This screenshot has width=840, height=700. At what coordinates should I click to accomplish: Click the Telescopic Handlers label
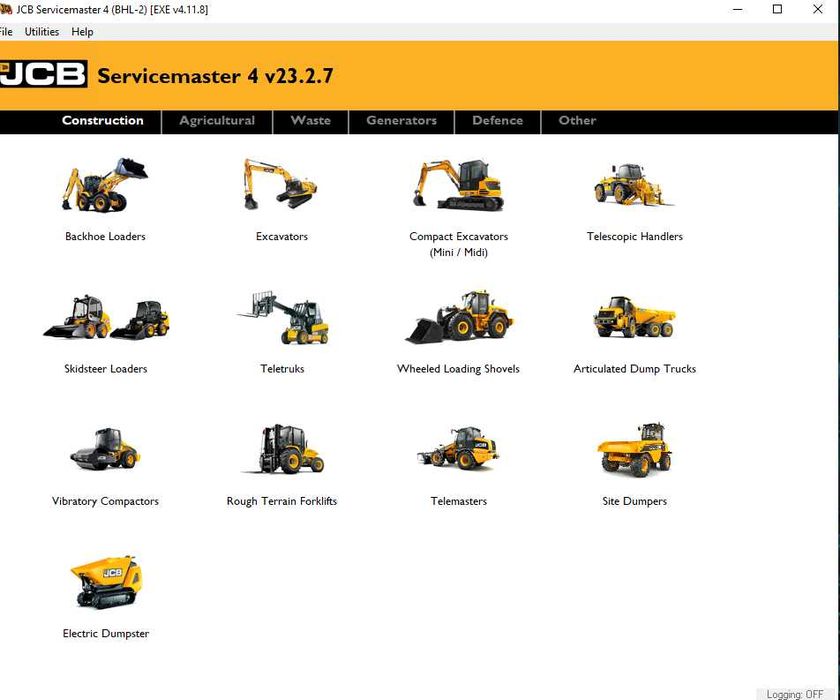[635, 236]
